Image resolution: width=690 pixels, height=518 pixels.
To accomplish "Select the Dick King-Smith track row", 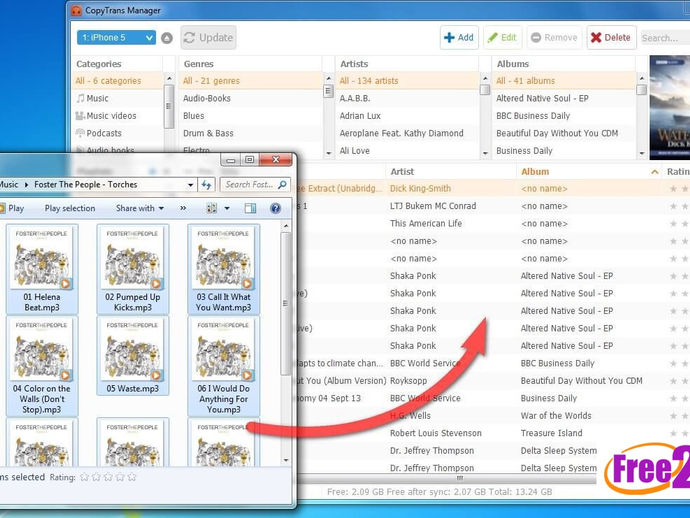I will tap(492, 189).
